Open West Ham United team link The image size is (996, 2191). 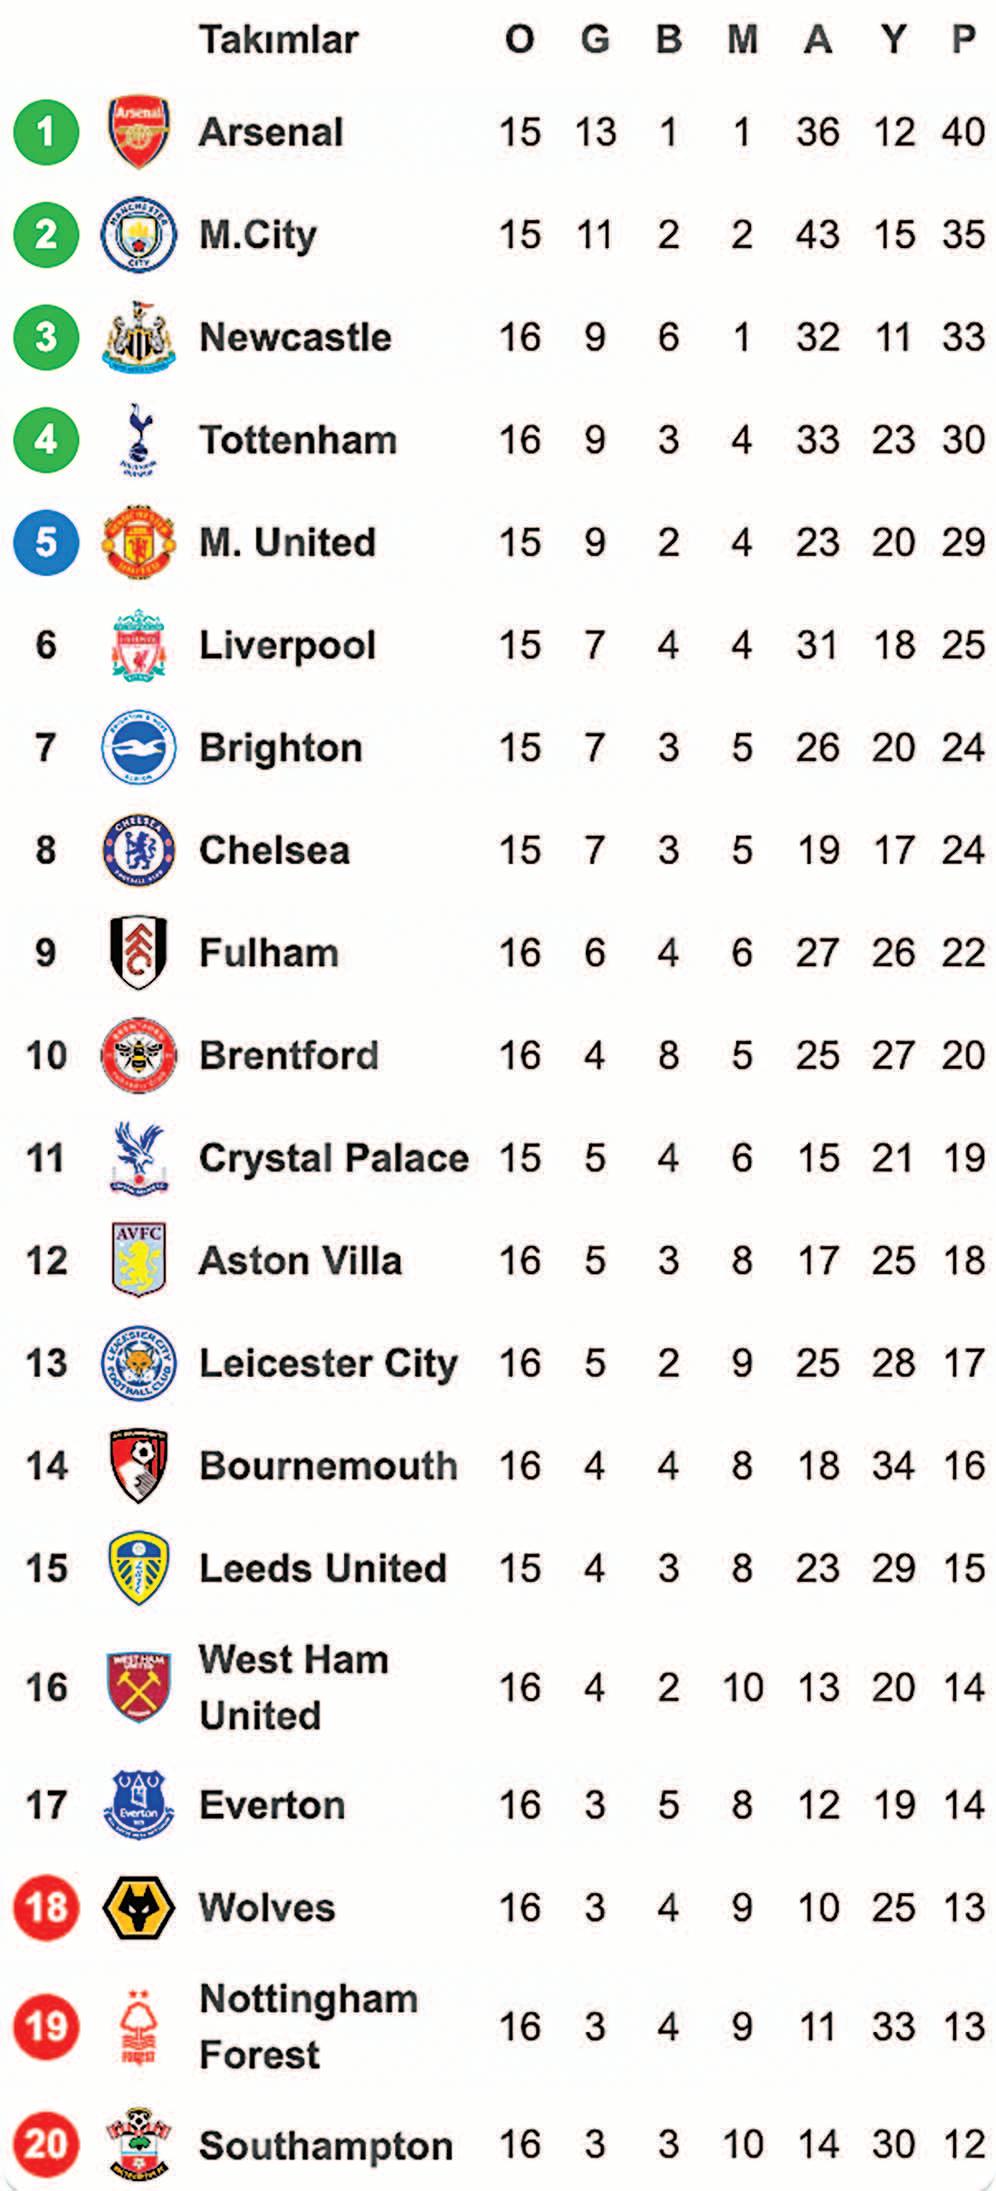[293, 1687]
